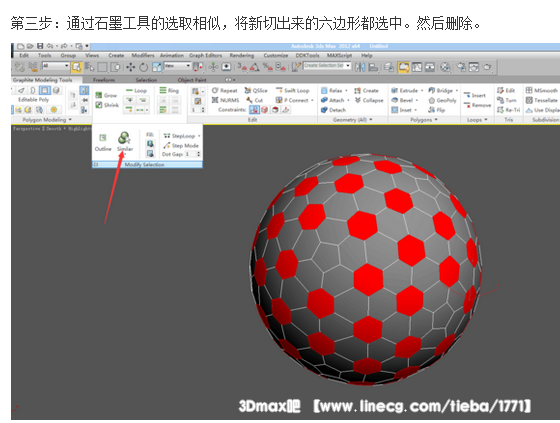Toggle the Polygon sub-object level
The height and width of the screenshot is (423, 560).
[45, 90]
